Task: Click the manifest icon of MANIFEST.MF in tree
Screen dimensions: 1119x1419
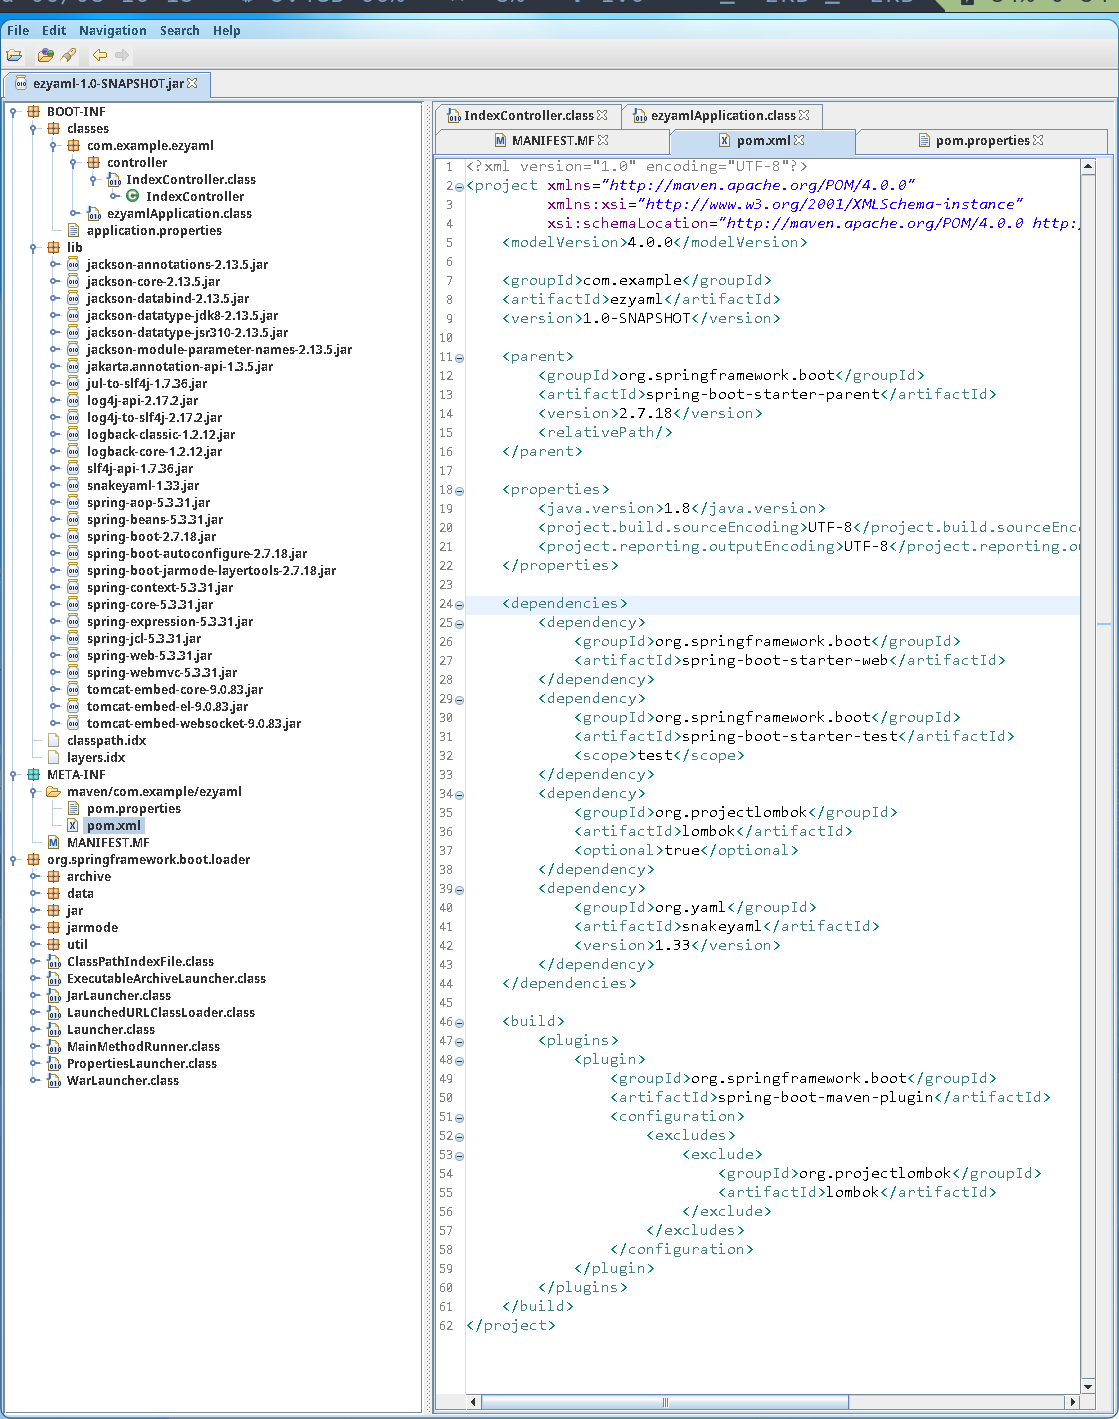Action: (x=54, y=843)
